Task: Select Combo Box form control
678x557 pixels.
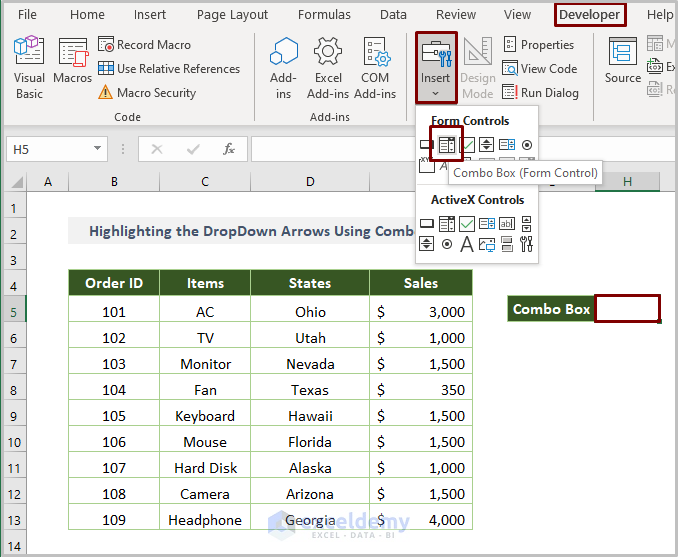Action: 447,145
